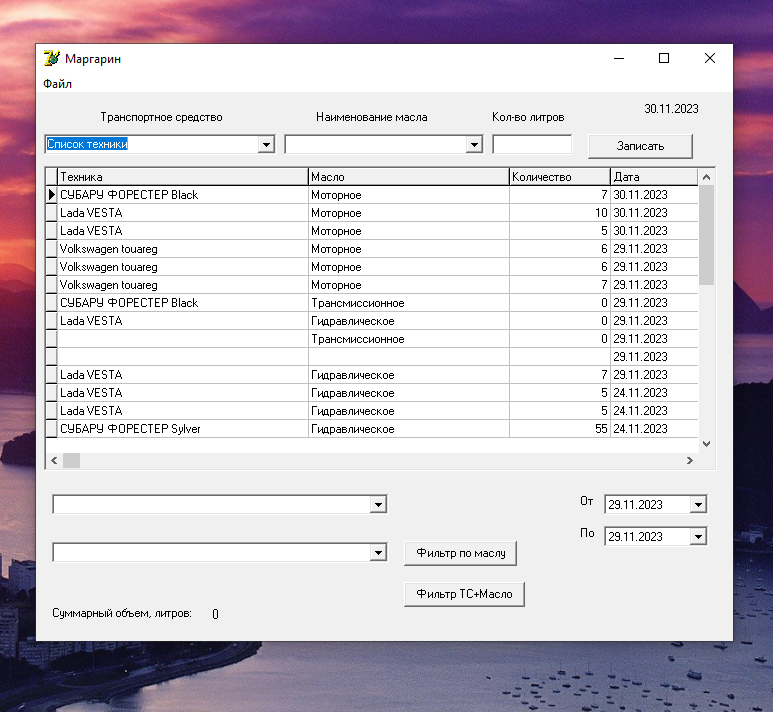The height and width of the screenshot is (712, 773).
Task: Click the date label 30.11.2023 at top right
Action: point(671,109)
